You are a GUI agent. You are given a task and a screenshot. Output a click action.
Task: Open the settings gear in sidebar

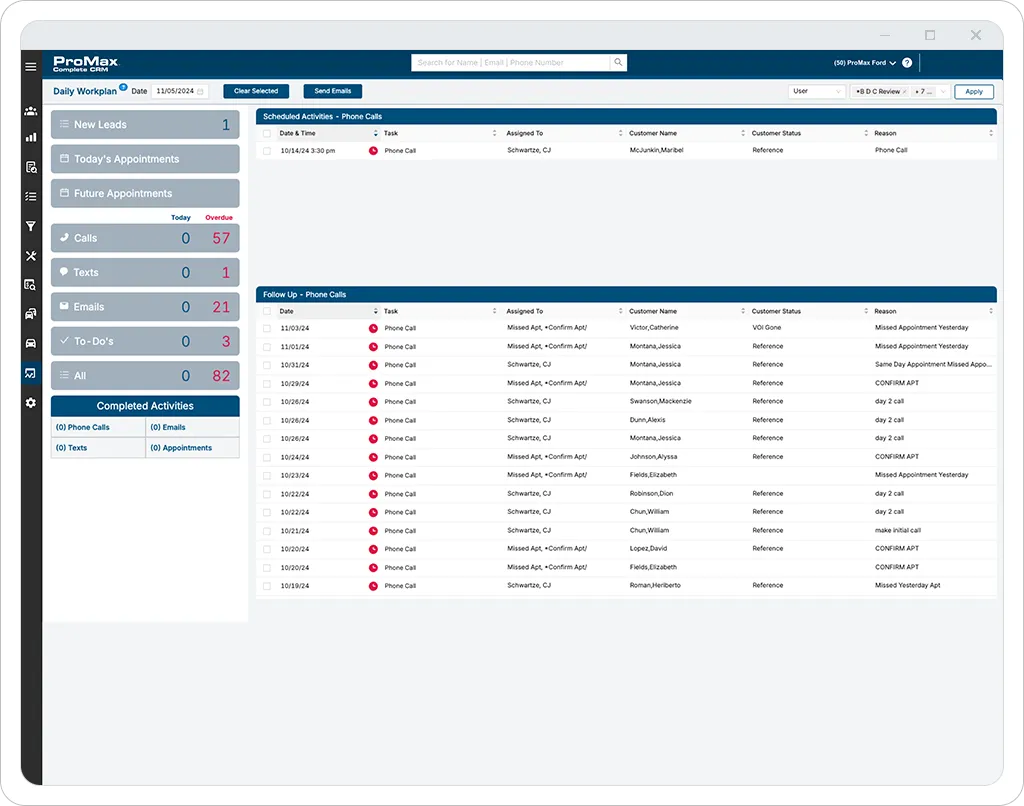(31, 402)
